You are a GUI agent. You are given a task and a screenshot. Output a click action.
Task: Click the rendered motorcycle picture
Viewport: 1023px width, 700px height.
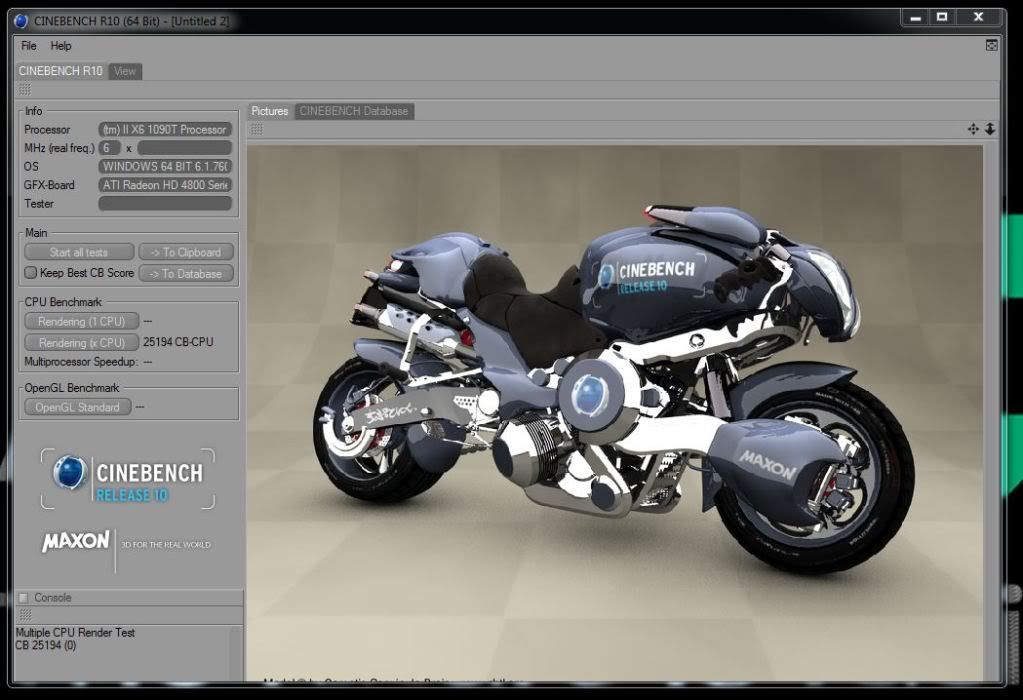coord(615,413)
